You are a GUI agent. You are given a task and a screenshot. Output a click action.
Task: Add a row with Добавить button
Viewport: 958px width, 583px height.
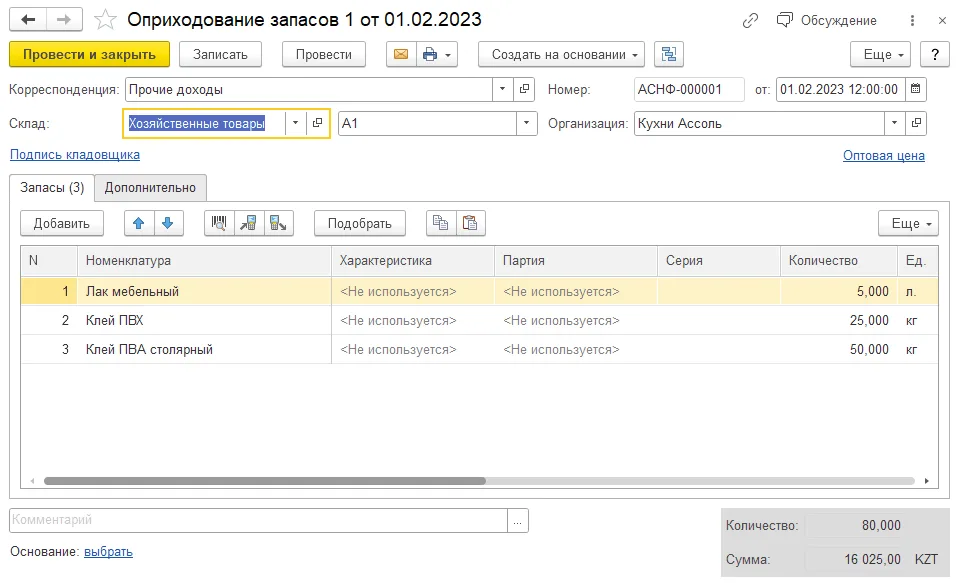(x=62, y=223)
